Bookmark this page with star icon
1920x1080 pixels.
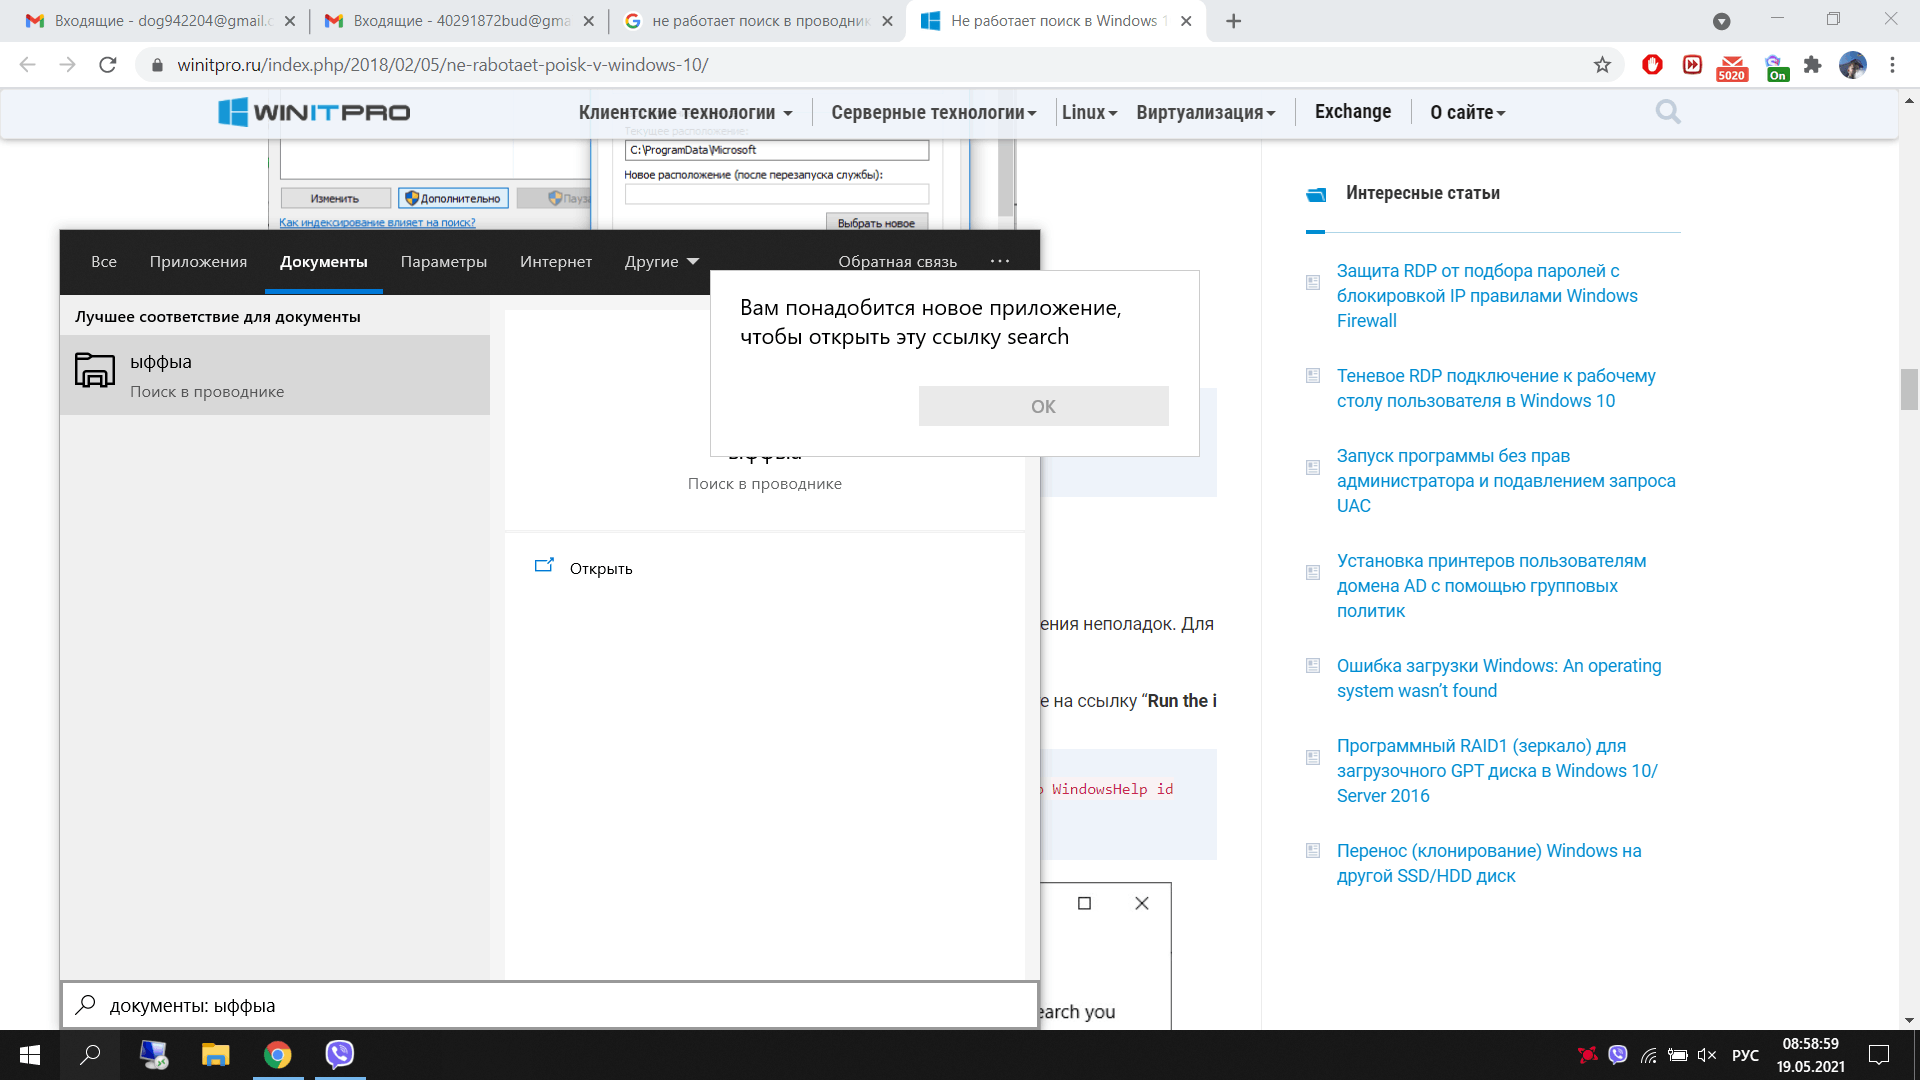click(x=1602, y=65)
